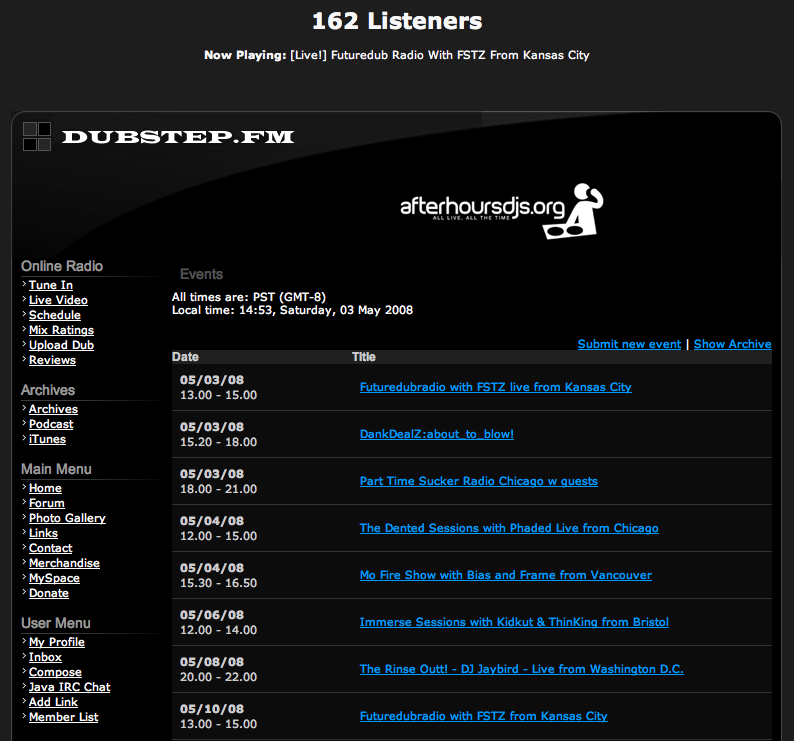Screen dimensions: 794x741
Task: Open the Member List
Action: point(63,717)
